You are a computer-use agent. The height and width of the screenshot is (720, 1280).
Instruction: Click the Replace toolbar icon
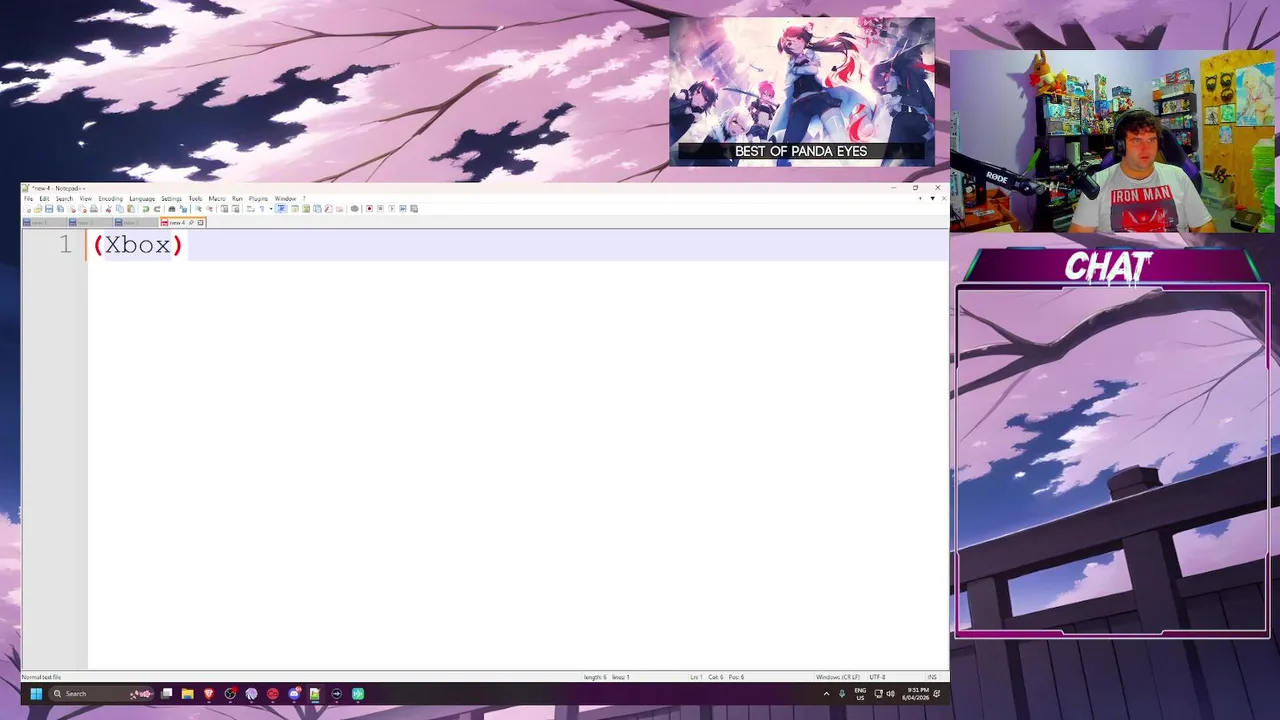click(183, 209)
